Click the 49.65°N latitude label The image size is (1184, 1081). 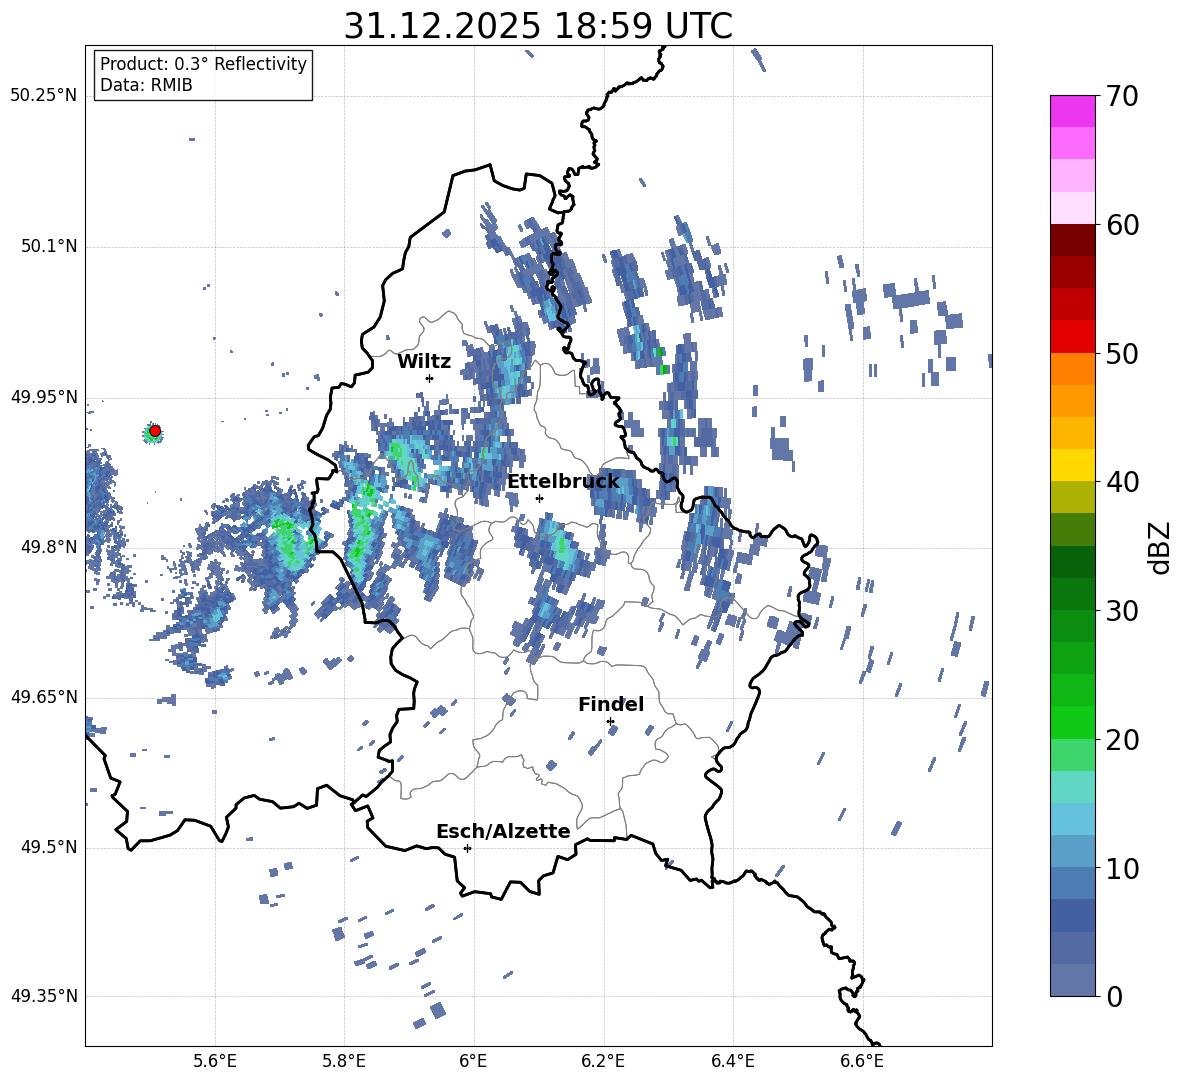pyautogui.click(x=44, y=696)
